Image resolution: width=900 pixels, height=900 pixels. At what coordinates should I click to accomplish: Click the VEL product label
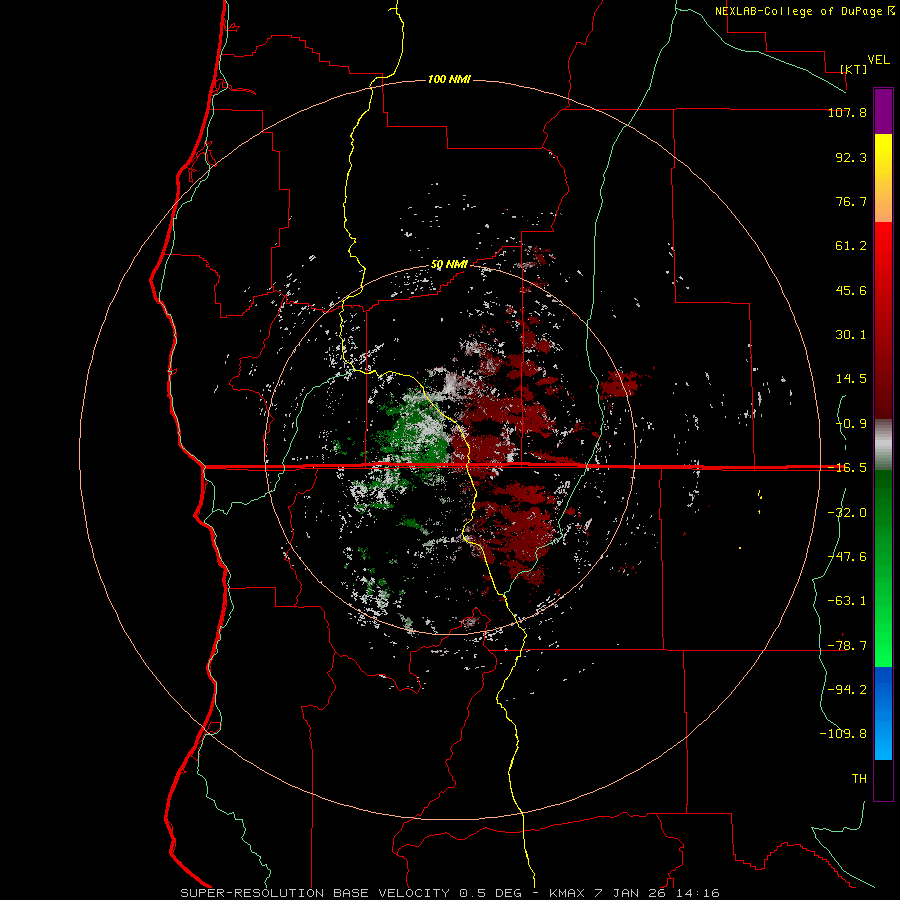879,60
